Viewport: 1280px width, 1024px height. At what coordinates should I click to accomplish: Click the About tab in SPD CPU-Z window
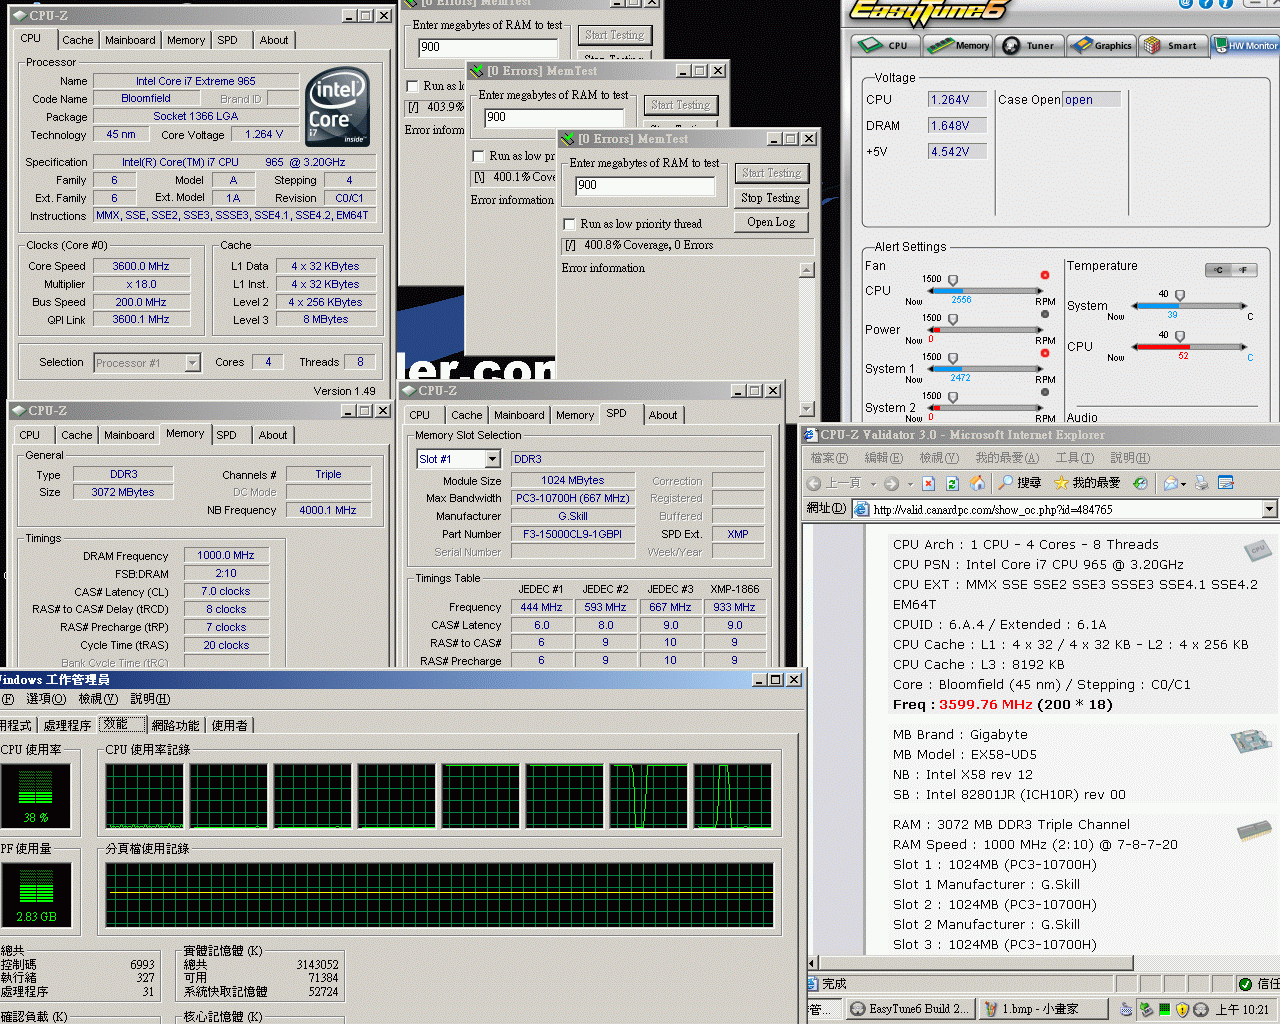click(x=662, y=415)
